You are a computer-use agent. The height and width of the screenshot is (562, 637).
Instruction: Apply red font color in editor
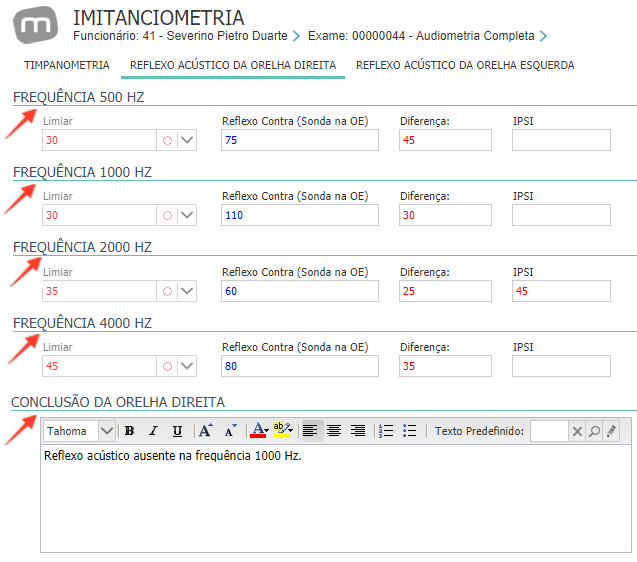click(258, 431)
